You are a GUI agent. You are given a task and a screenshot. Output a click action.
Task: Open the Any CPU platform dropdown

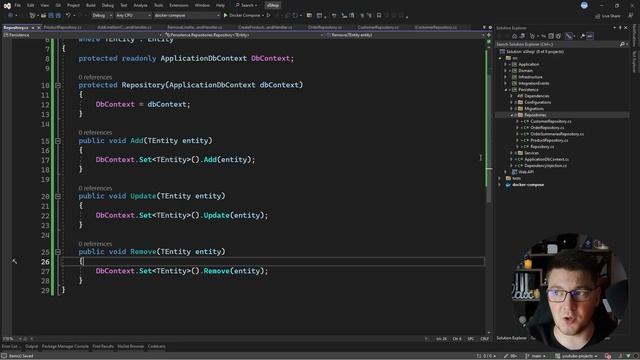tap(133, 16)
